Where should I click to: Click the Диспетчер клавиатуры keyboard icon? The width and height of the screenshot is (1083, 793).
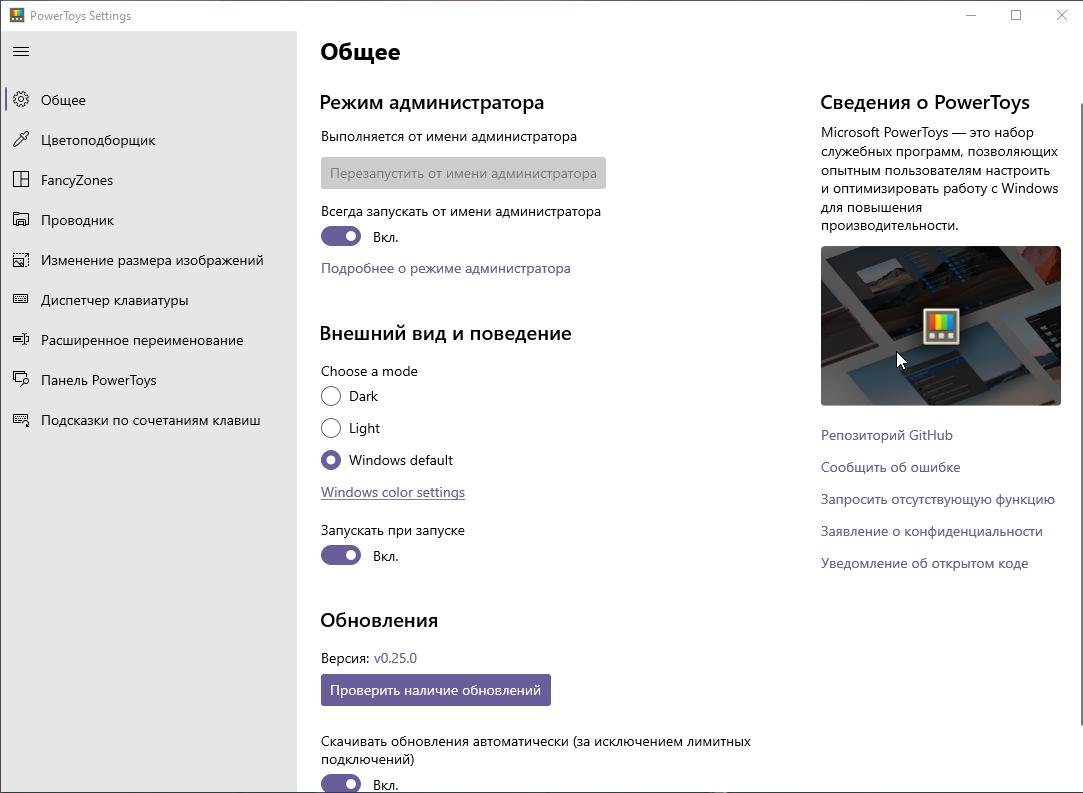[21, 300]
